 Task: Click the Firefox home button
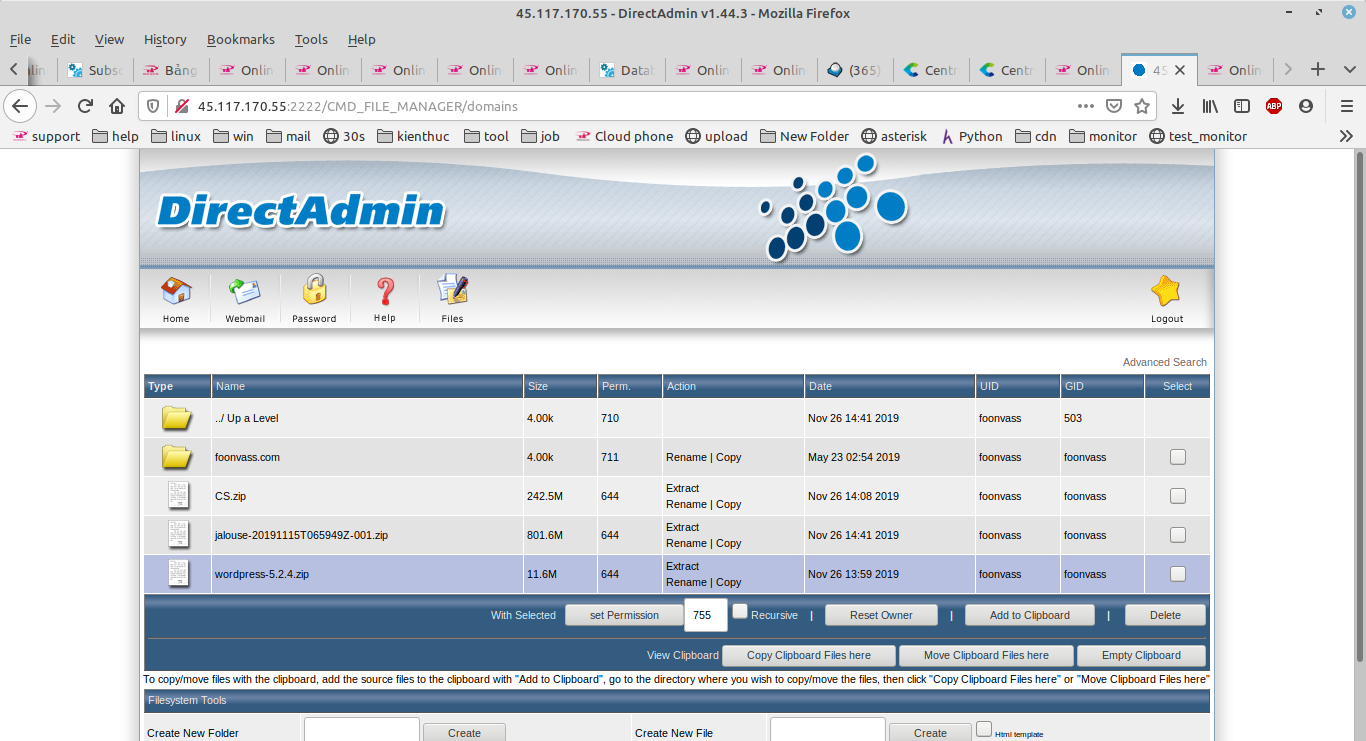pyautogui.click(x=117, y=106)
